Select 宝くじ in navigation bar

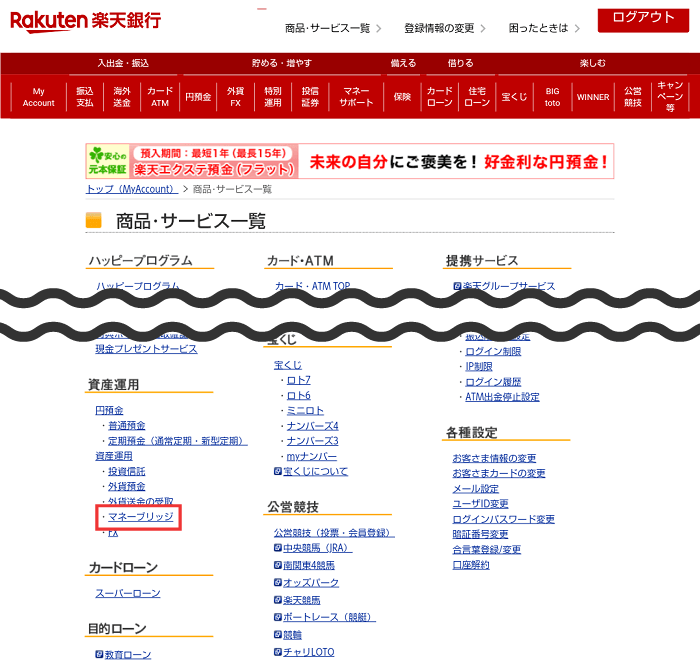(514, 97)
